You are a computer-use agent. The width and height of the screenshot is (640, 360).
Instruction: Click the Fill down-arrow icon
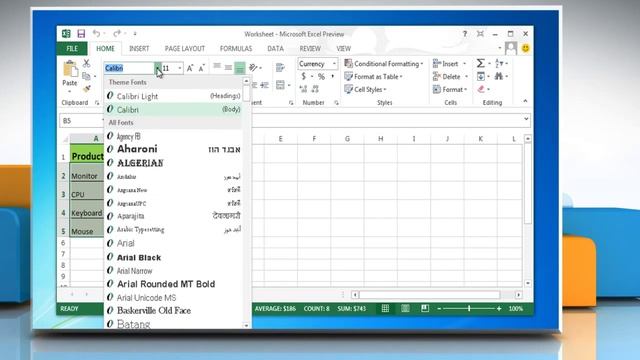481,76
